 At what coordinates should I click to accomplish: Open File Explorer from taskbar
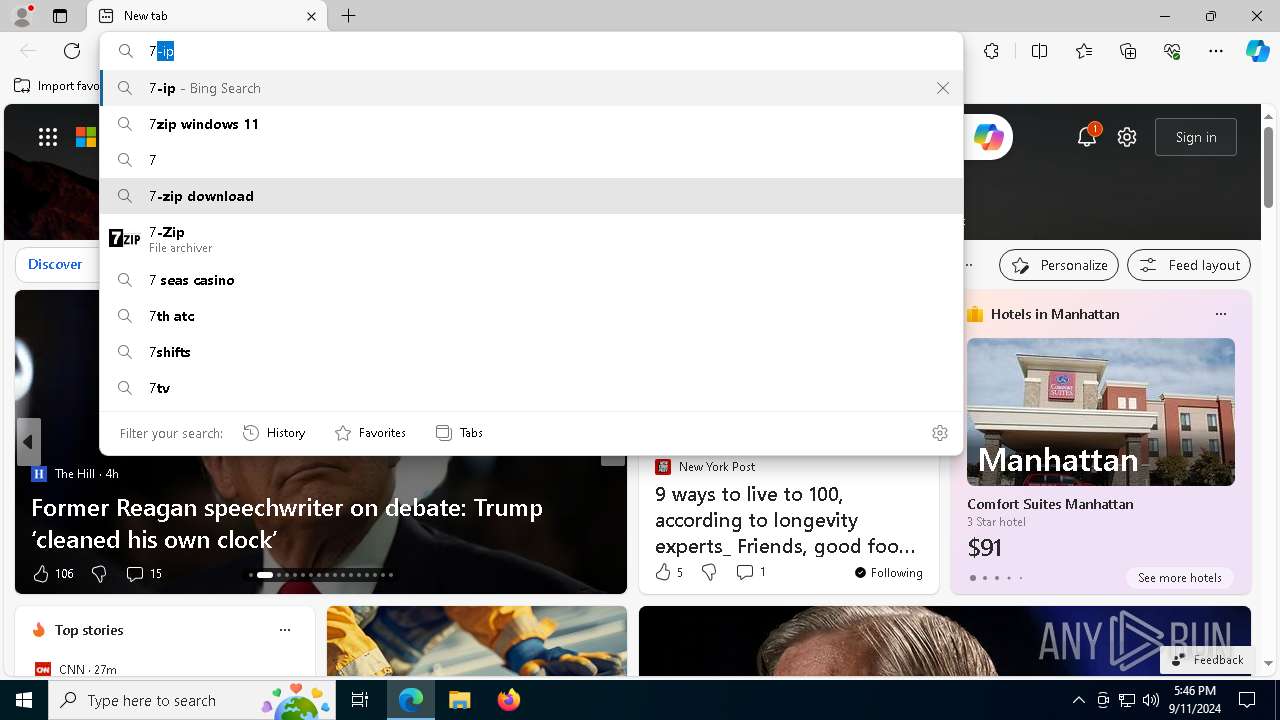[459, 700]
